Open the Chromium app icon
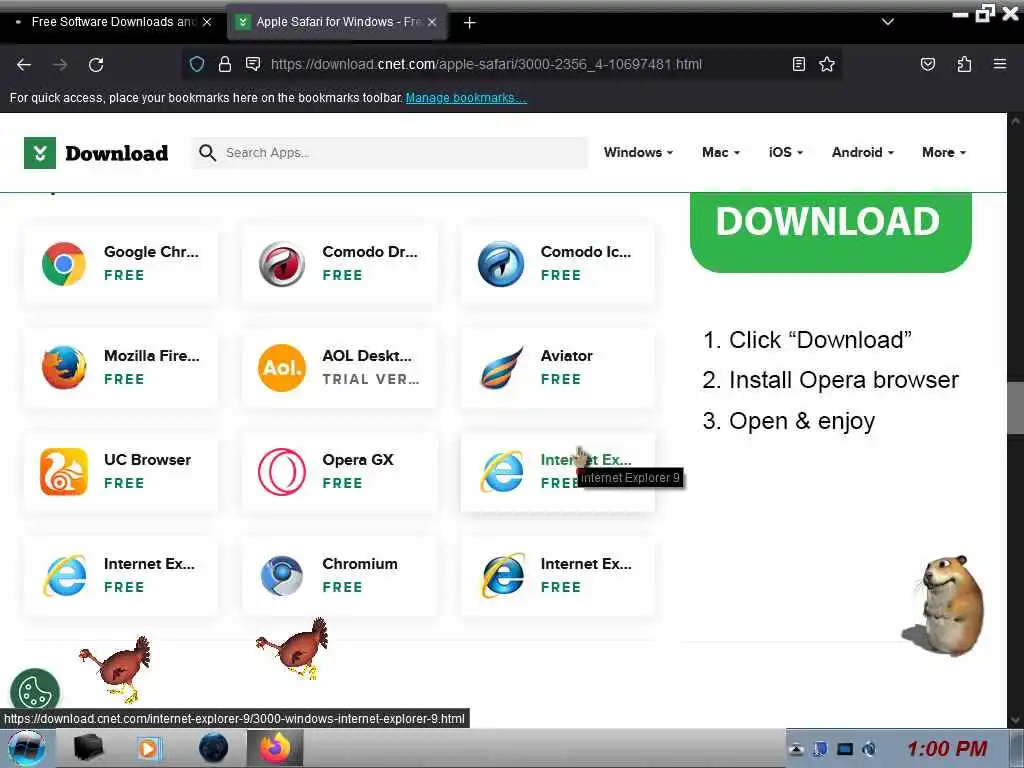 pos(281,575)
